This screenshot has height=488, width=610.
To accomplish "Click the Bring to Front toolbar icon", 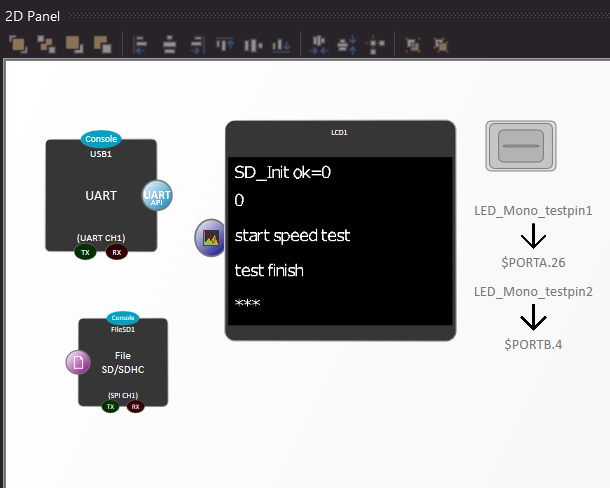I will click(x=18, y=44).
